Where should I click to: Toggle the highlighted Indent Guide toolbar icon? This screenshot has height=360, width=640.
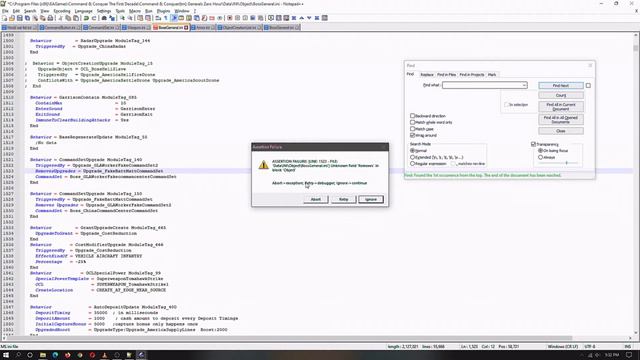174,18
